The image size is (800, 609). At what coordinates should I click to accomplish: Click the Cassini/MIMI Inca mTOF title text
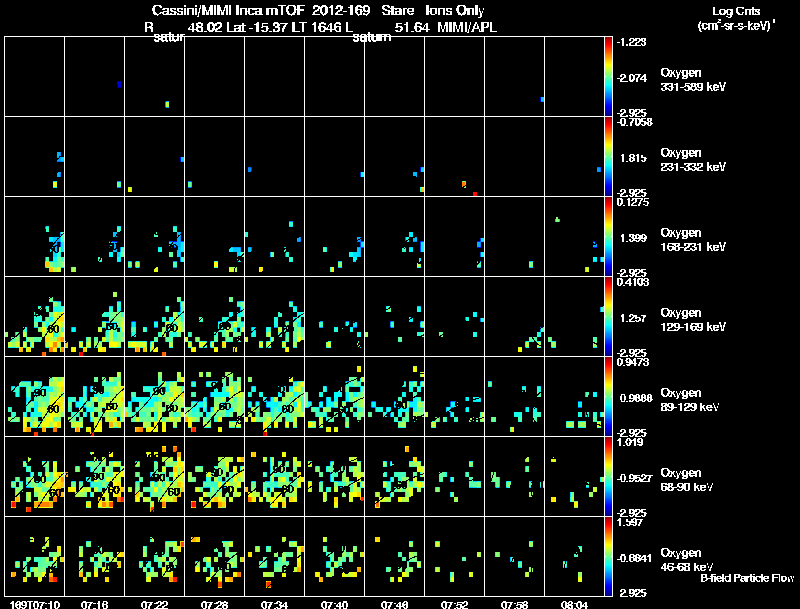228,11
